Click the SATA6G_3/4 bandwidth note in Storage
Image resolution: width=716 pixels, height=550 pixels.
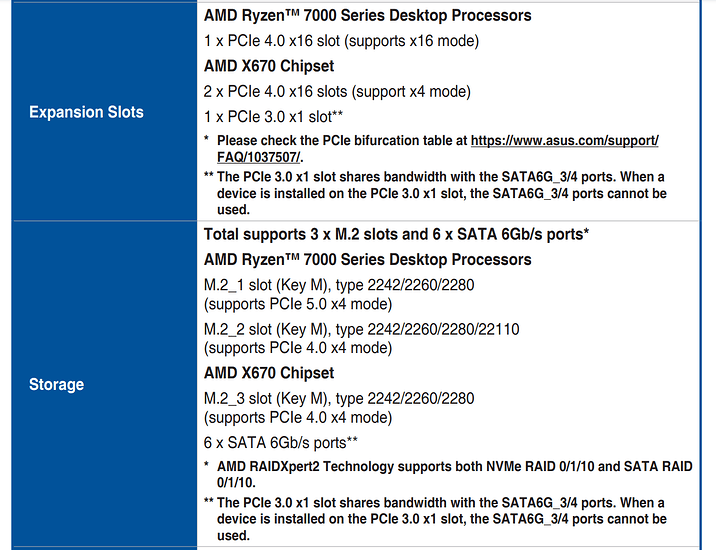[441, 519]
